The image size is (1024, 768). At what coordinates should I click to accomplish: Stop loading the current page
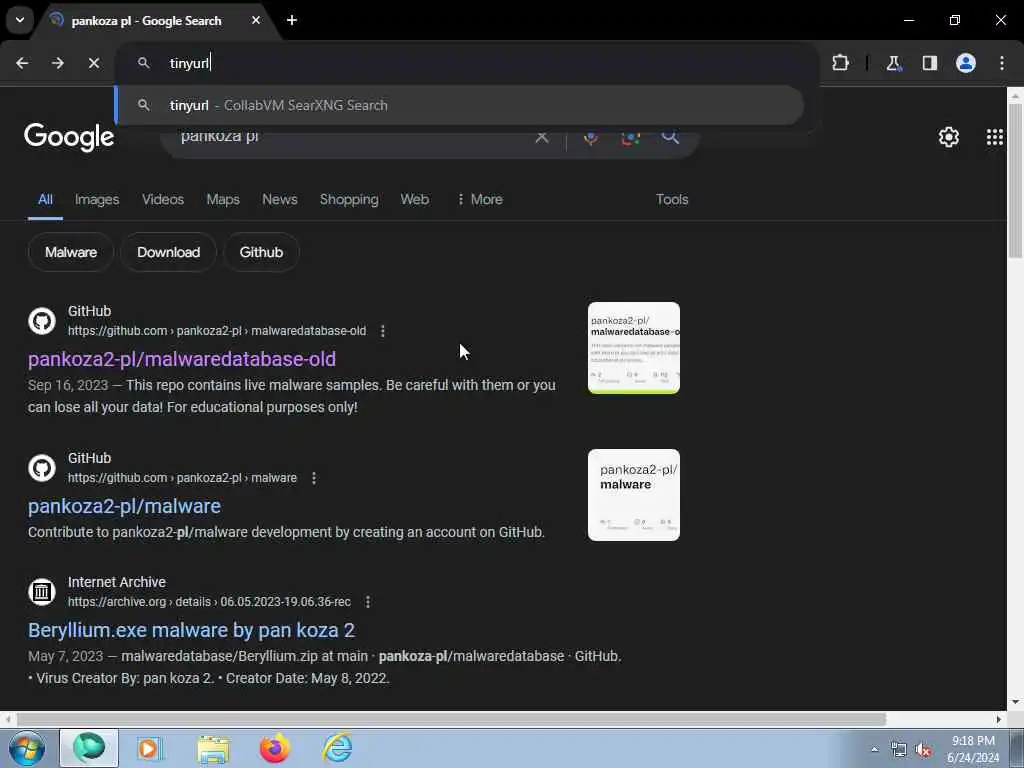(94, 63)
